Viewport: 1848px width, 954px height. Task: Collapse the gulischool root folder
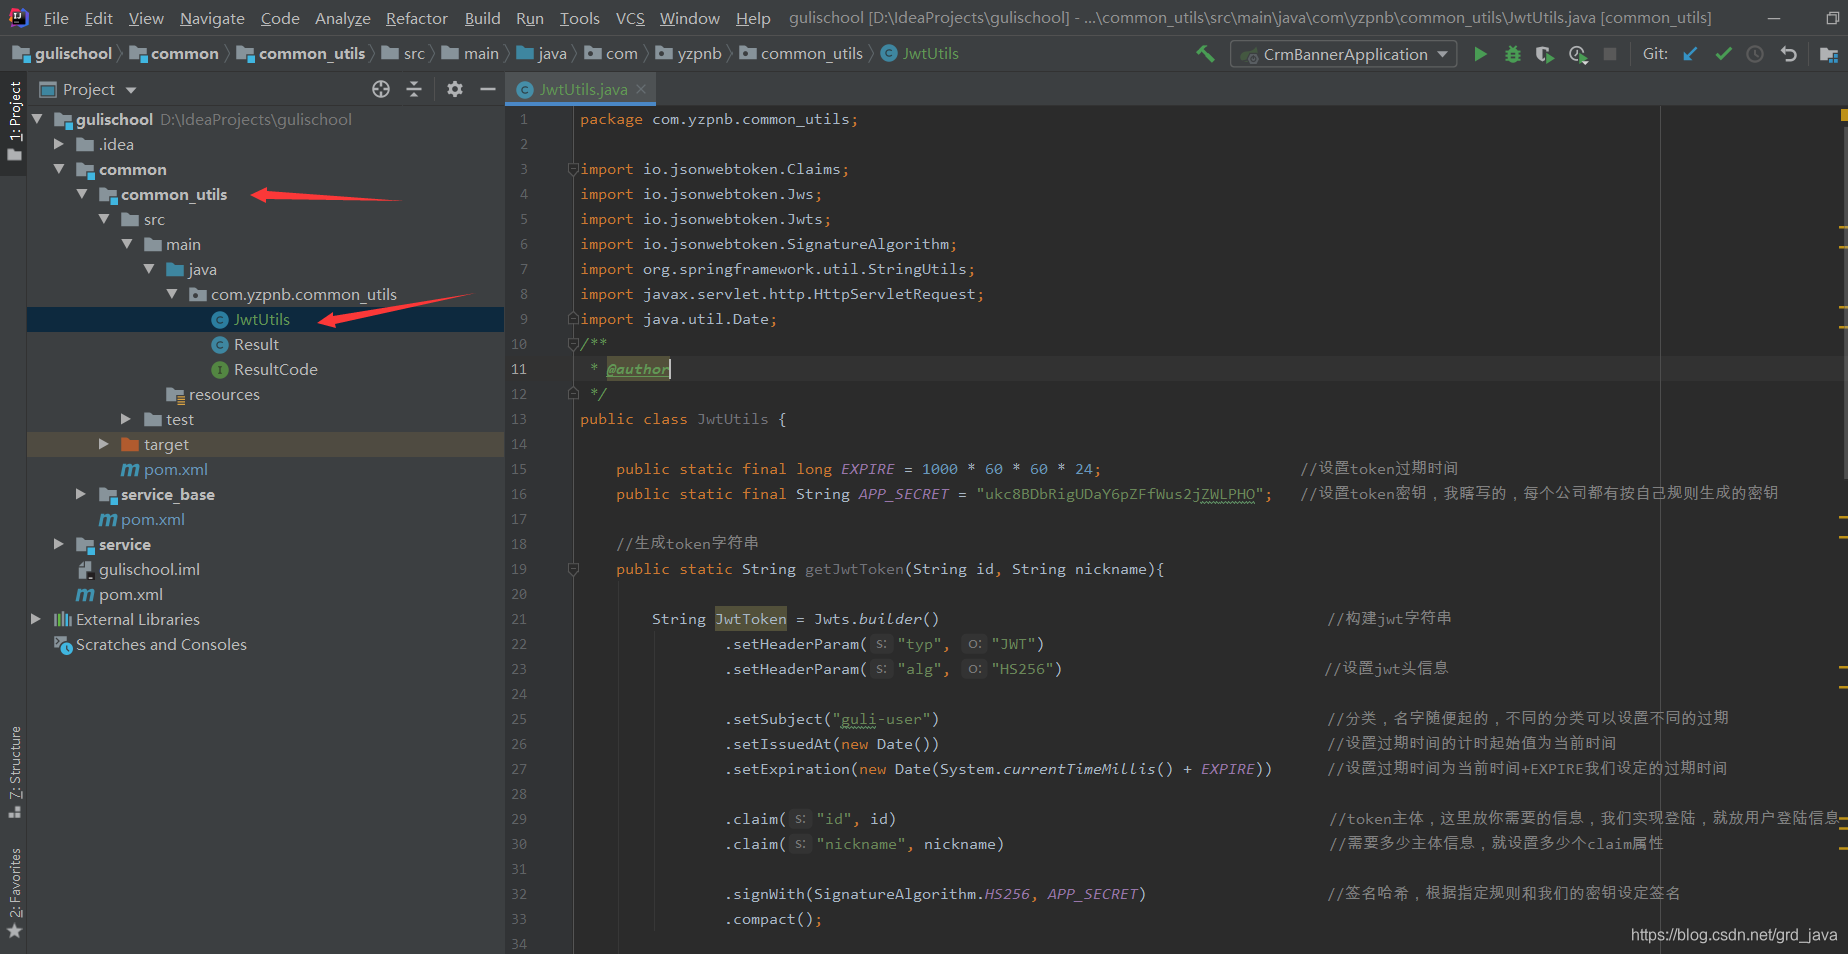pos(38,119)
